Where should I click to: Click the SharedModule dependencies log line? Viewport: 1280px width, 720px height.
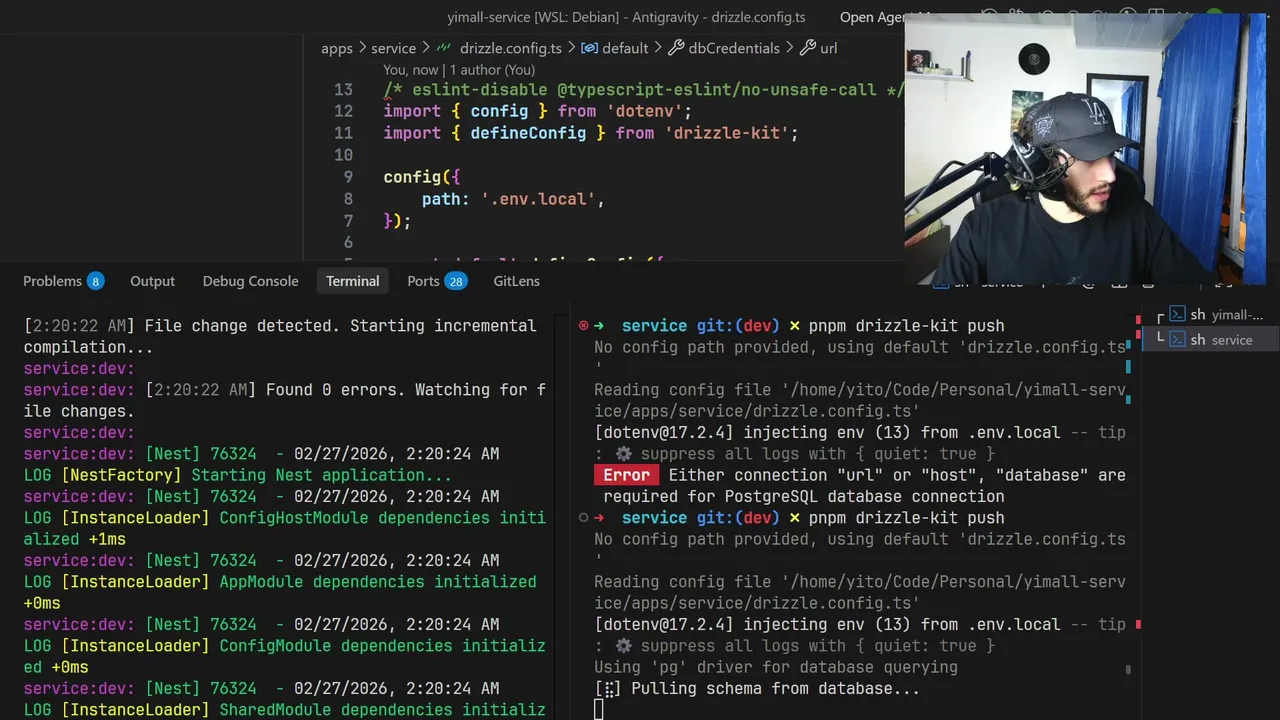tap(285, 710)
